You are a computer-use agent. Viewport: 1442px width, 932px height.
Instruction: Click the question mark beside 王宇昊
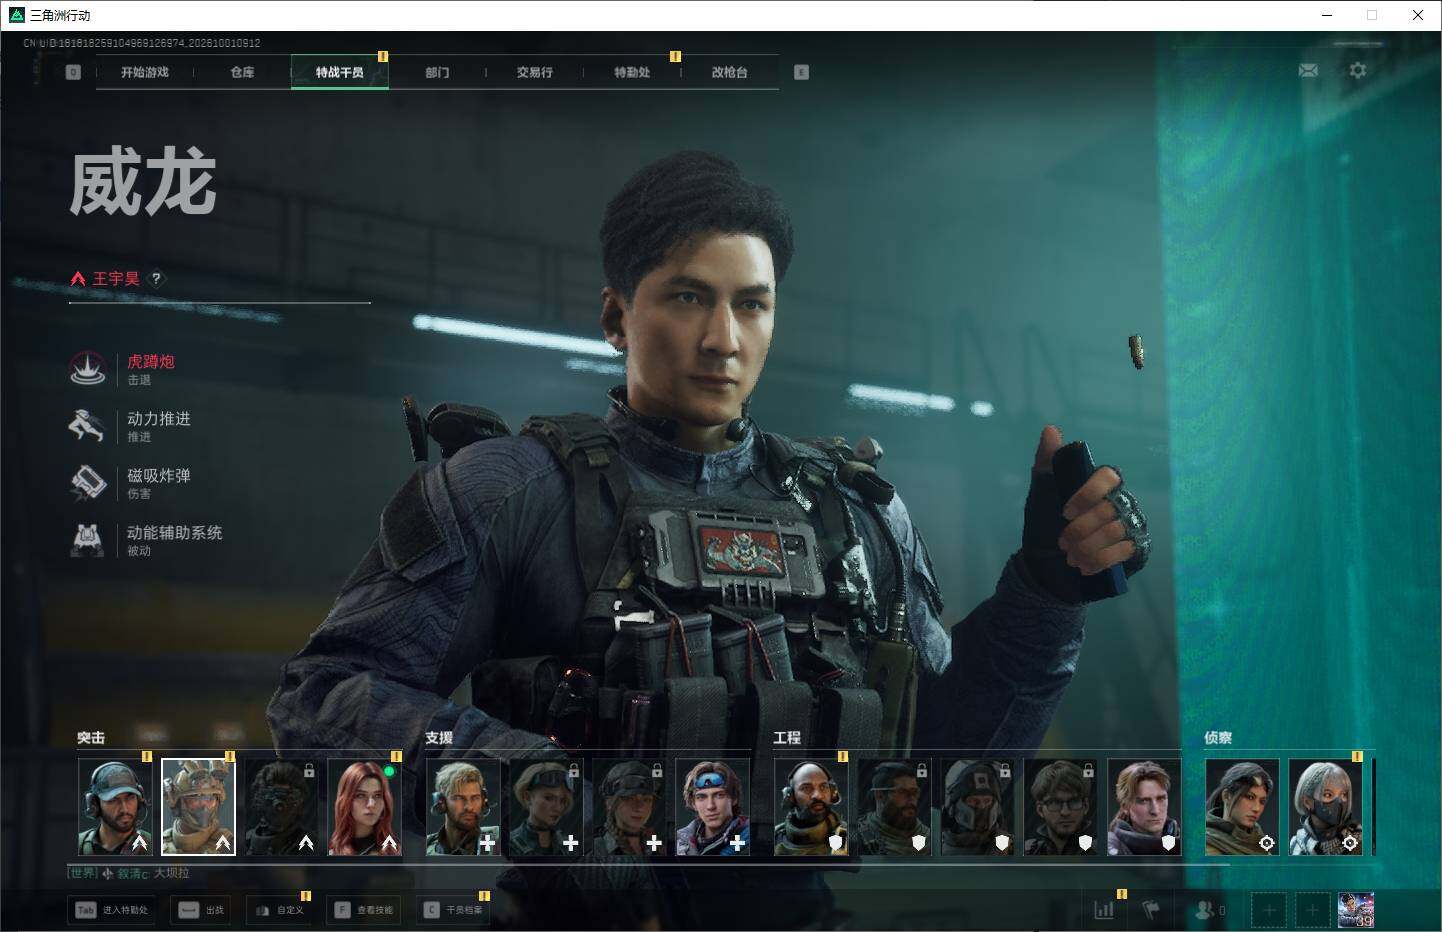(x=156, y=279)
